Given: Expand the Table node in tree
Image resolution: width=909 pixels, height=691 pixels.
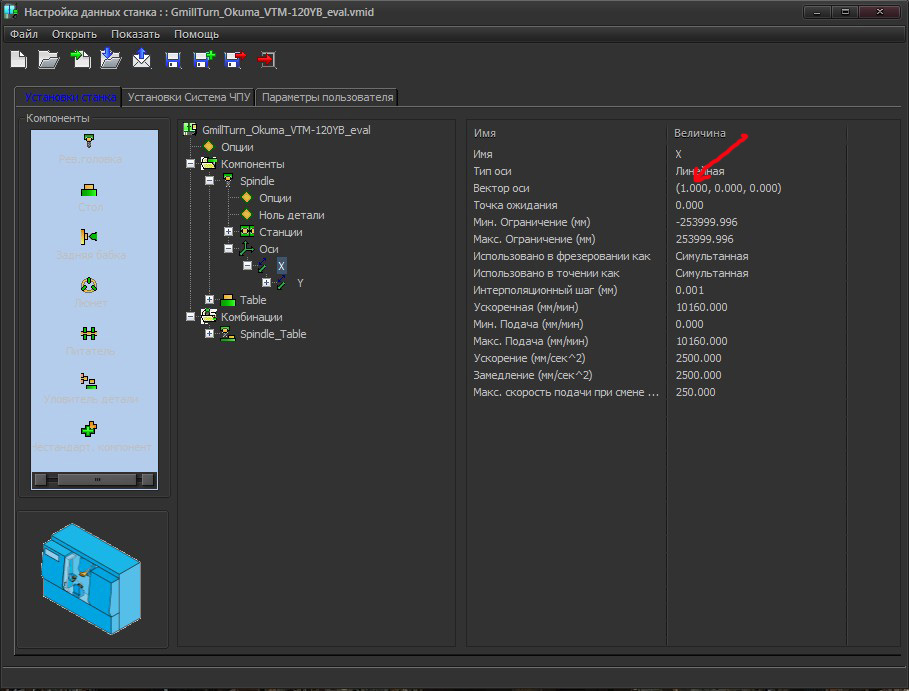Looking at the screenshot, I should tap(210, 300).
